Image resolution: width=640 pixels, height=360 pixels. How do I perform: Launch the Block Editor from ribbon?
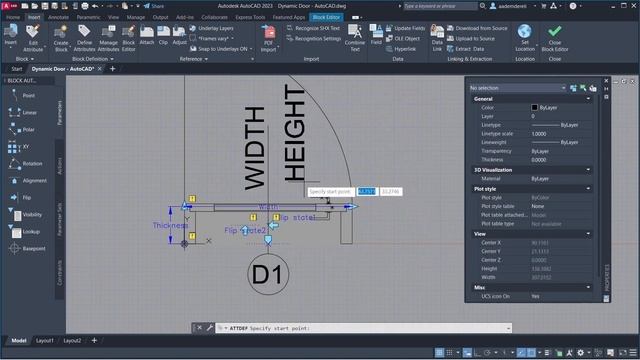click(x=128, y=38)
